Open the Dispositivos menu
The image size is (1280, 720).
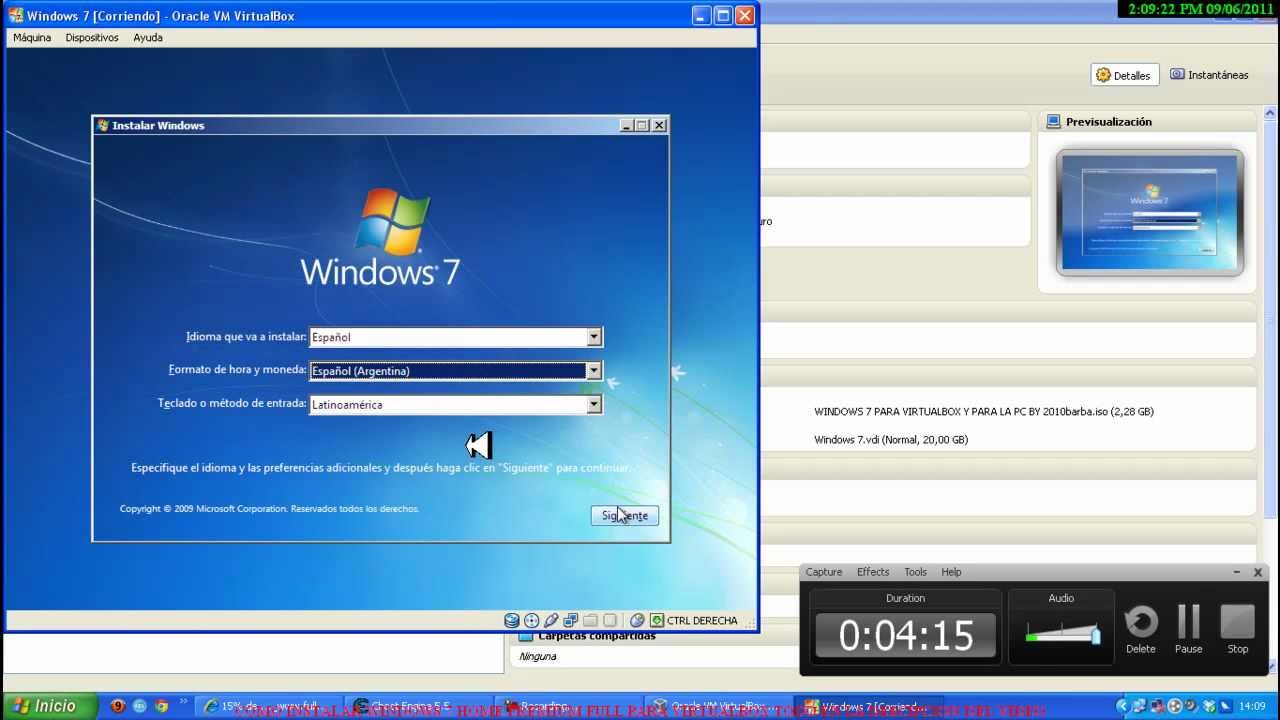(92, 37)
